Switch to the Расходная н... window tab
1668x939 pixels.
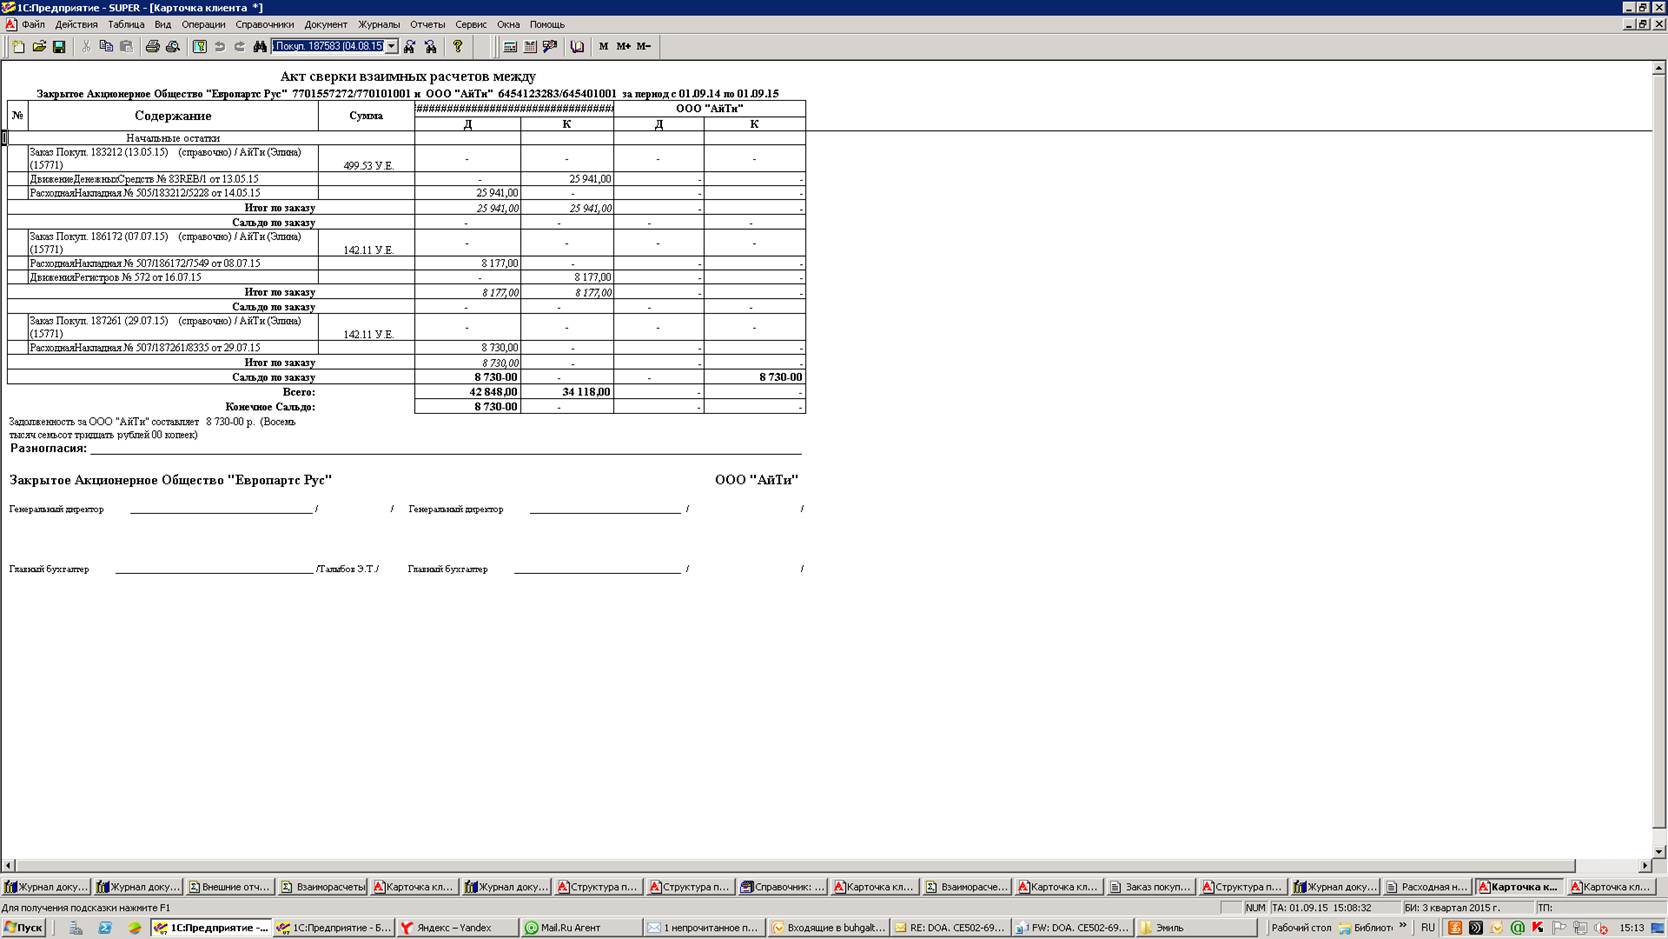coord(1427,887)
